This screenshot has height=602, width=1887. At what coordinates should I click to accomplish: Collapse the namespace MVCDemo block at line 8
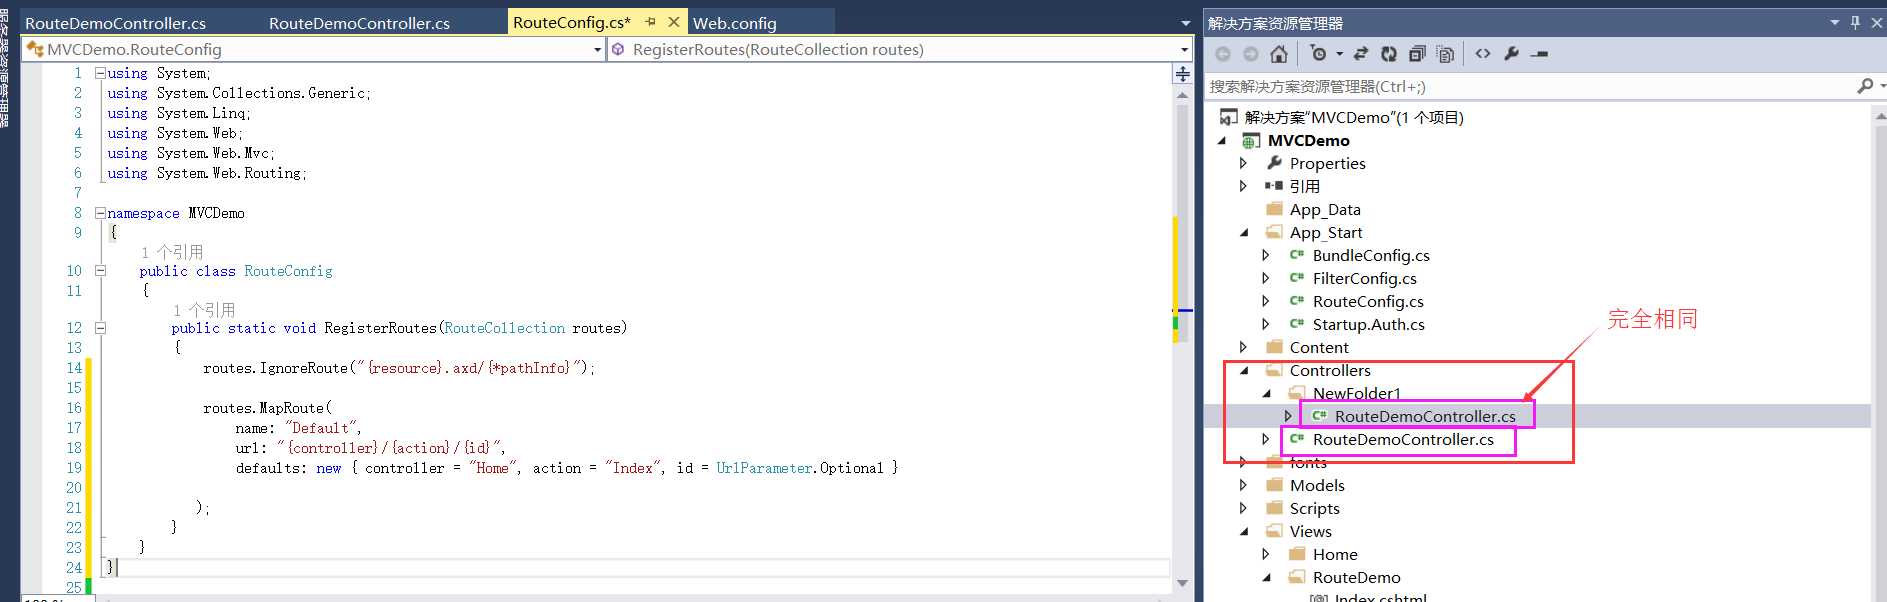click(100, 213)
